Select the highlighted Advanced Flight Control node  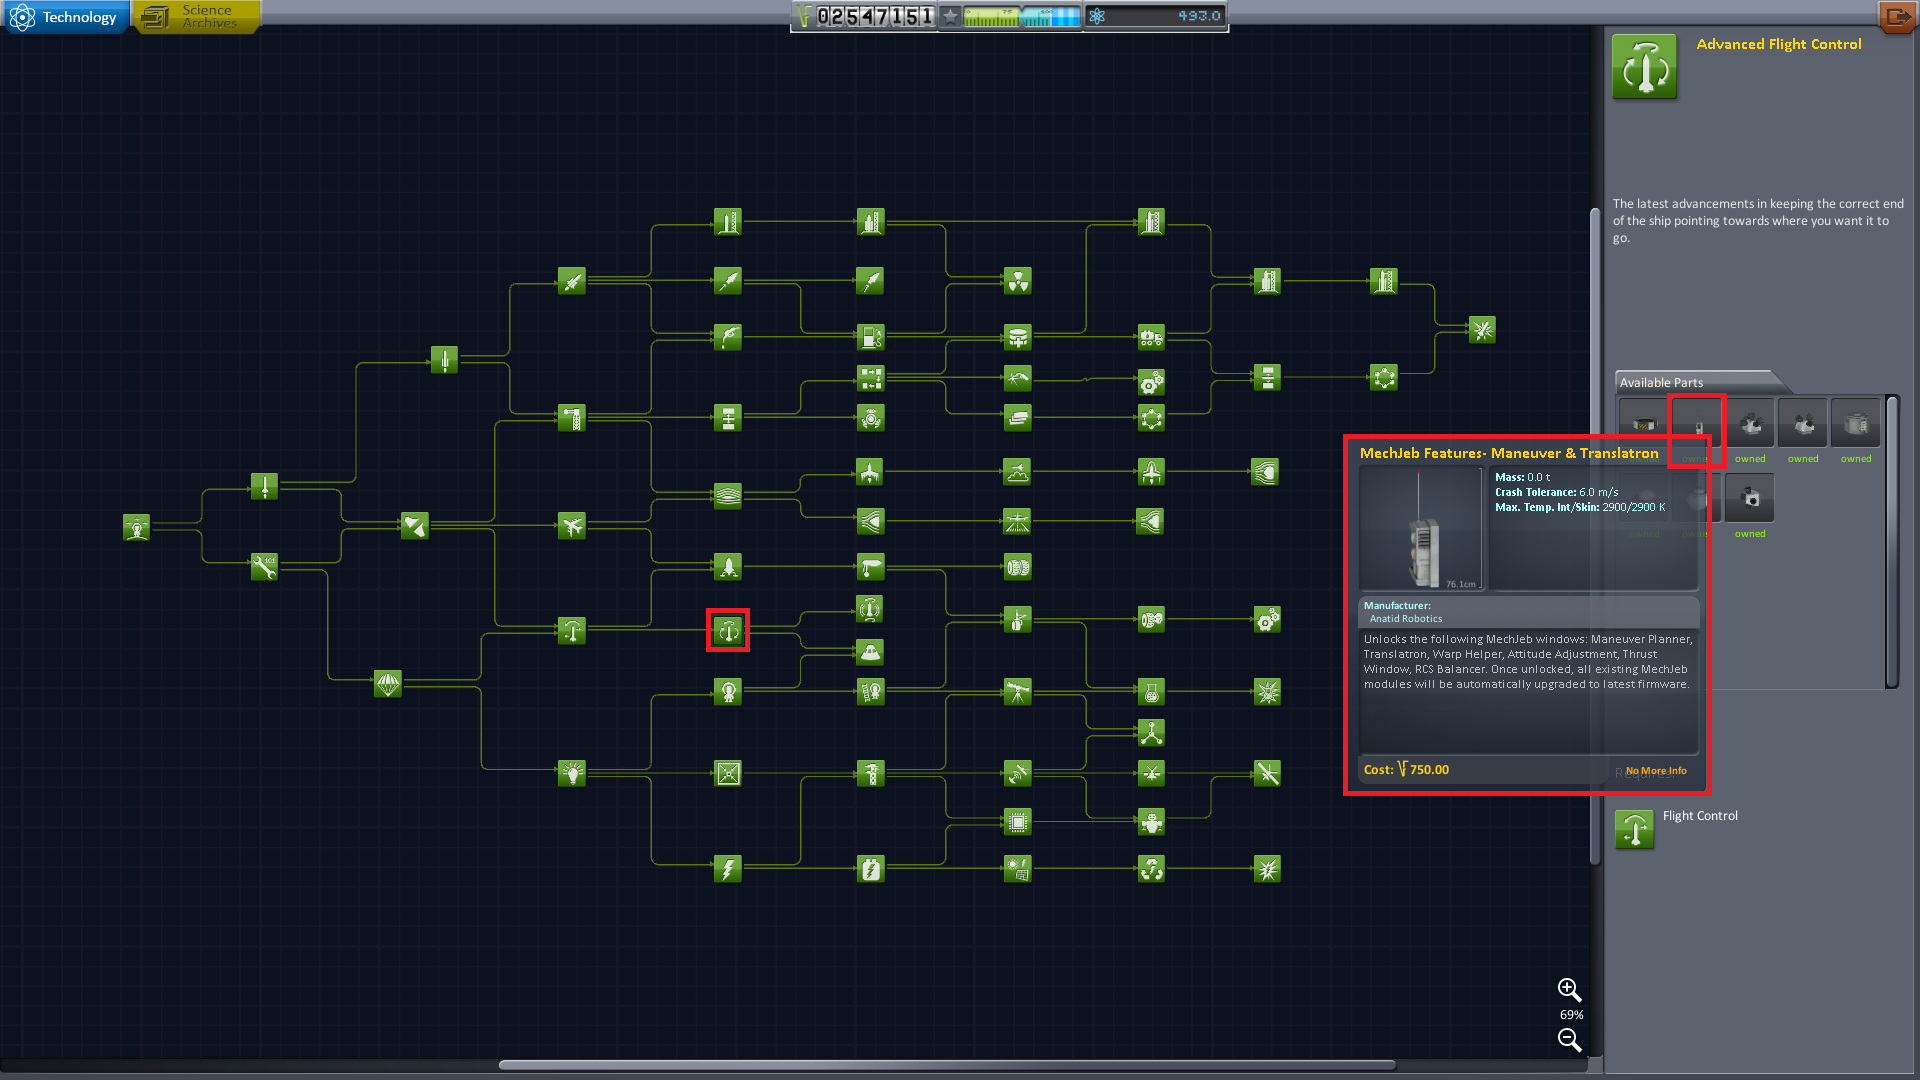coord(728,630)
